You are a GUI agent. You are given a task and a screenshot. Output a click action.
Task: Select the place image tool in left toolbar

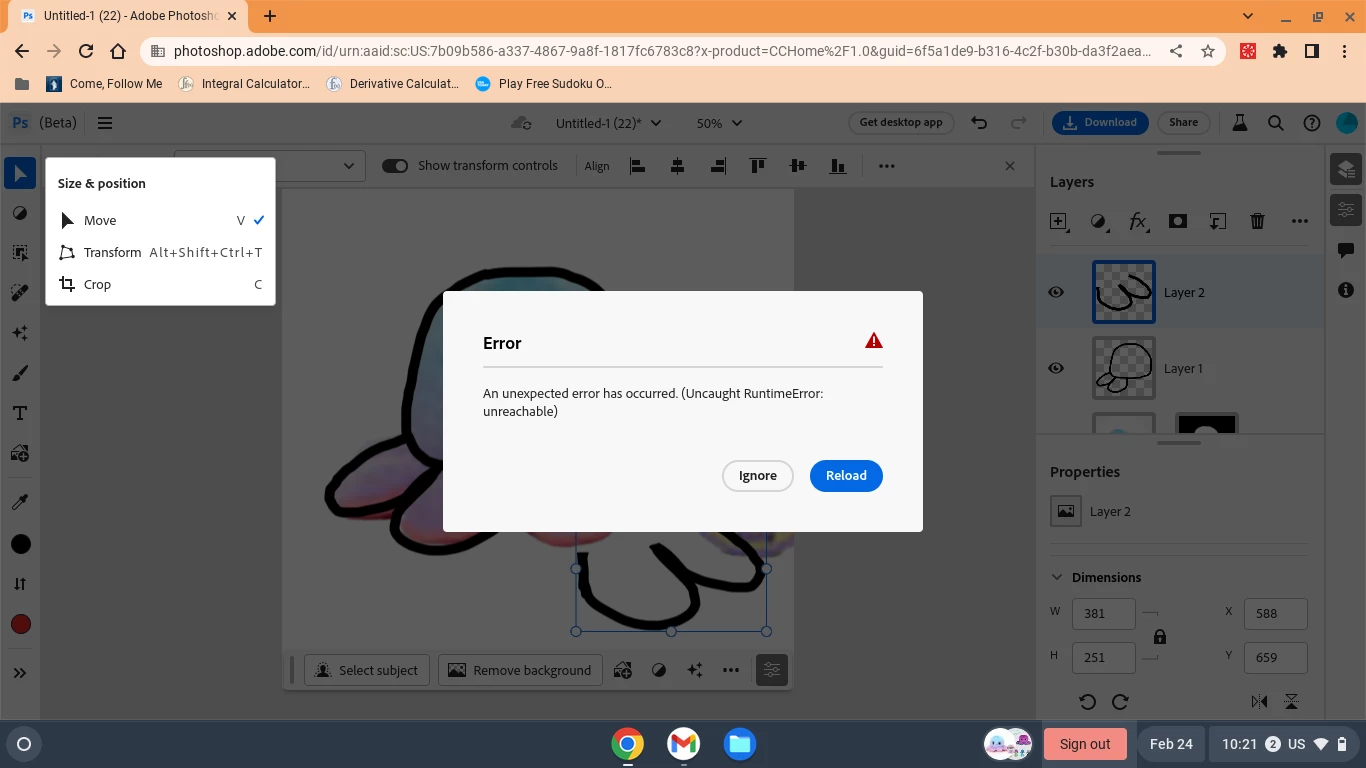pos(20,453)
